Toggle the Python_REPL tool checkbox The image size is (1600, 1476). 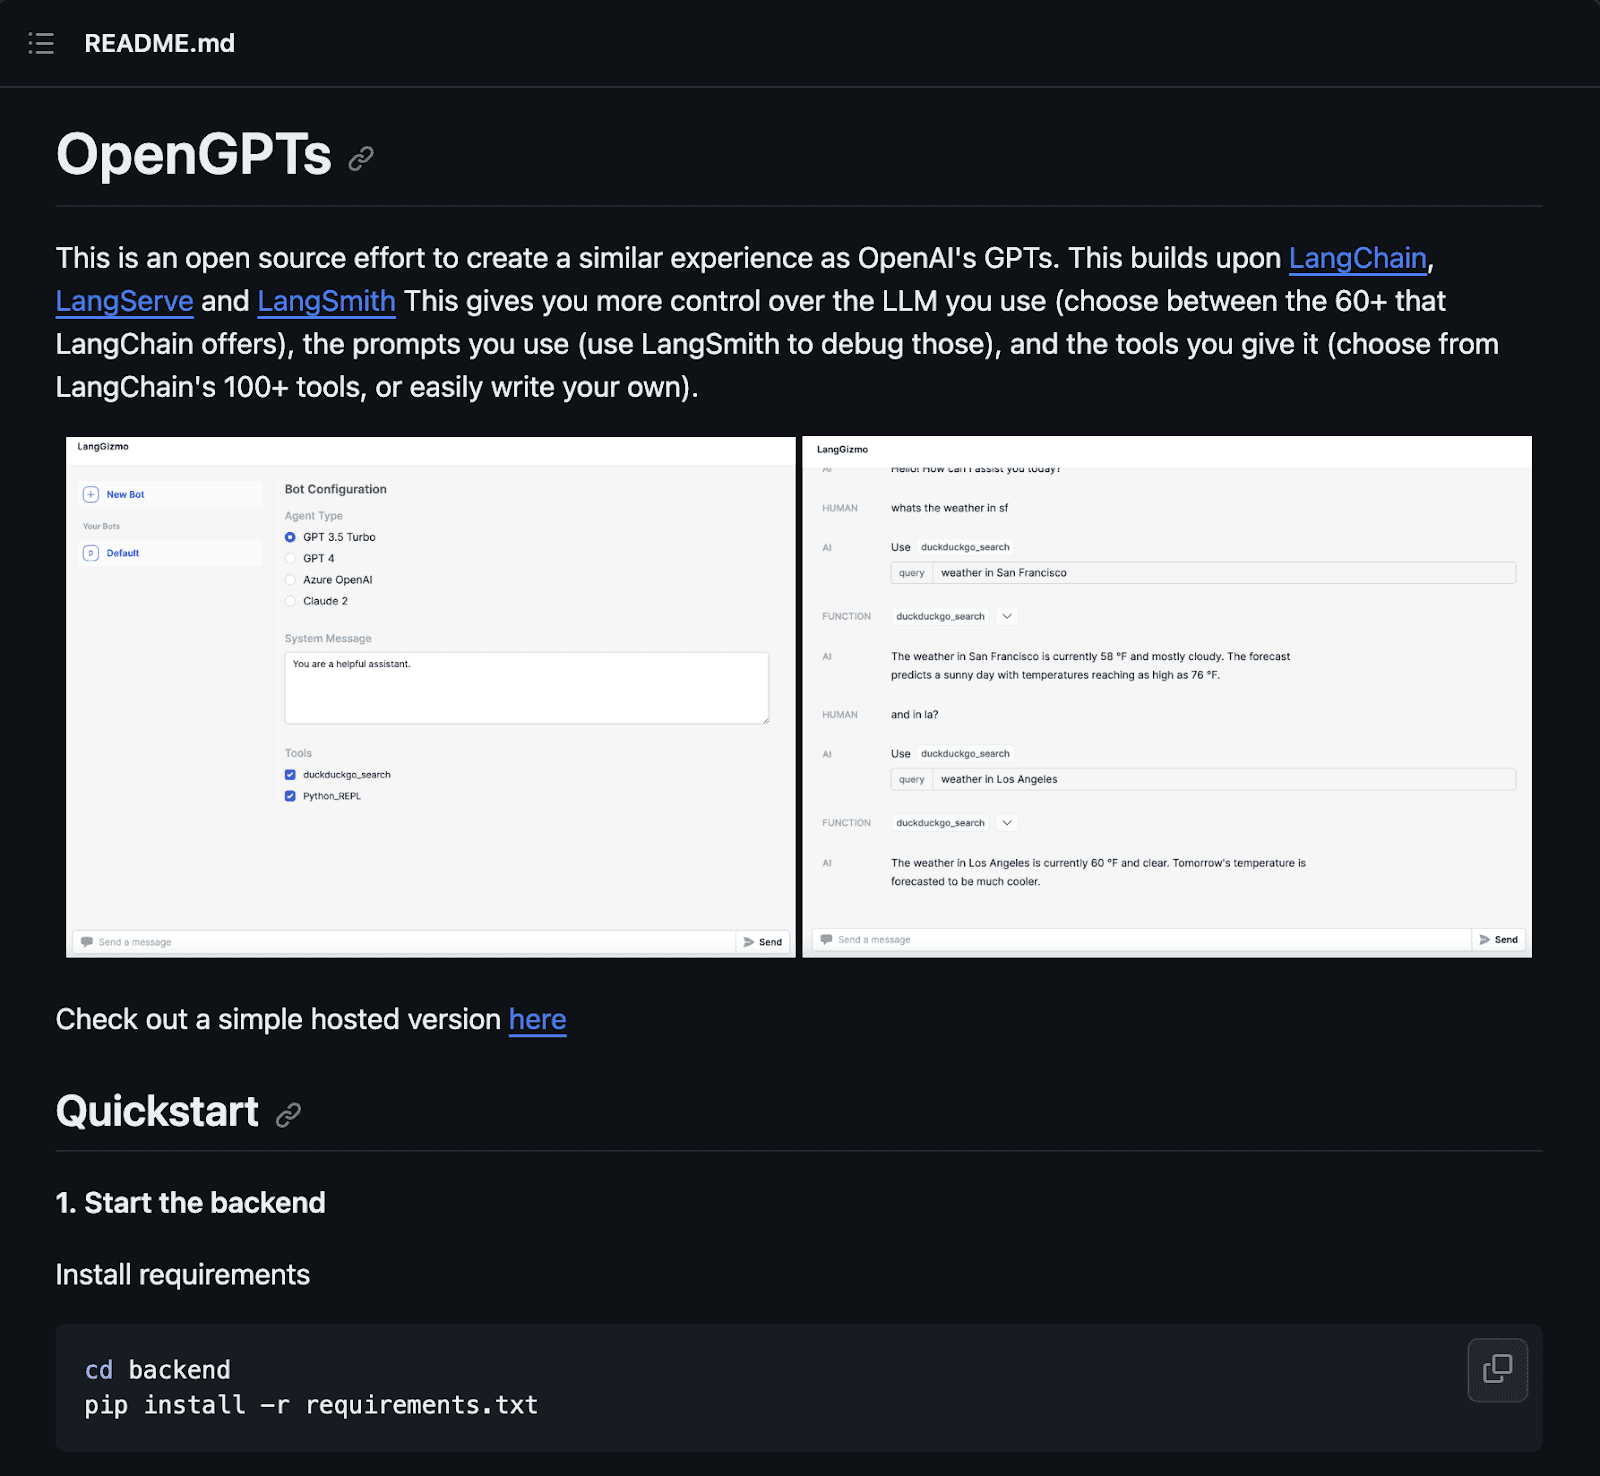point(290,796)
